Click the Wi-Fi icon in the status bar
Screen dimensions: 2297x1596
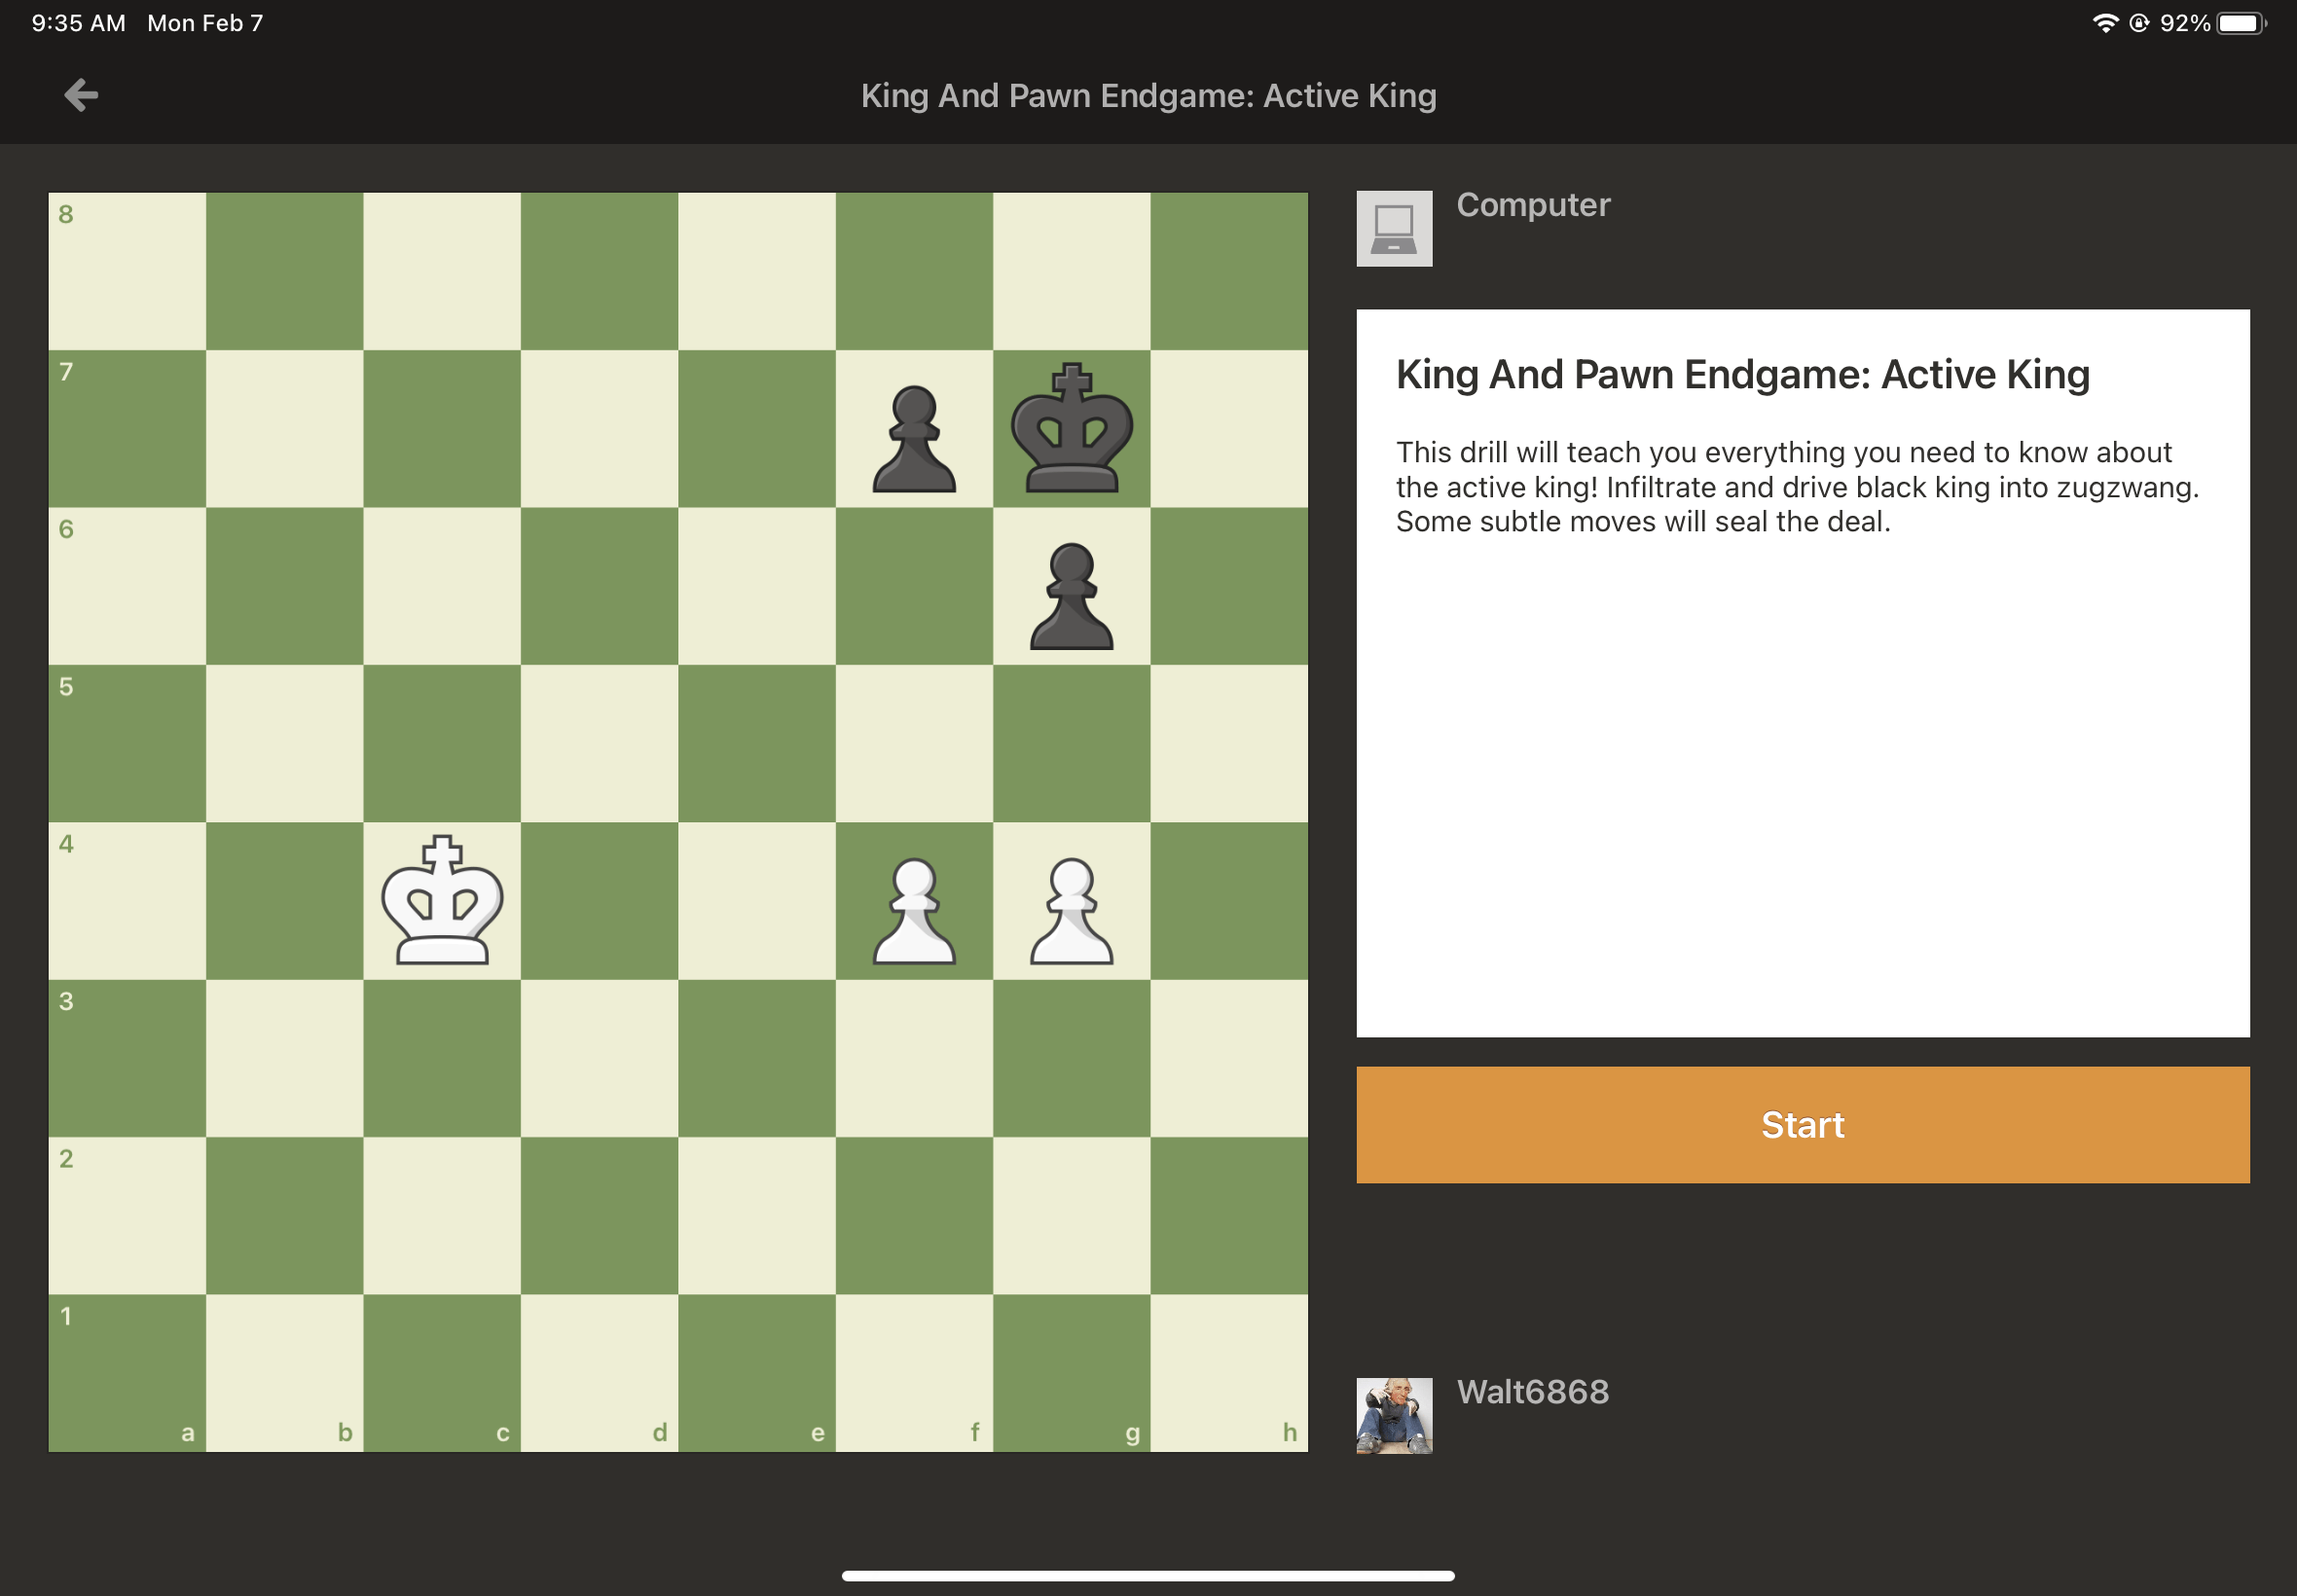(2108, 21)
